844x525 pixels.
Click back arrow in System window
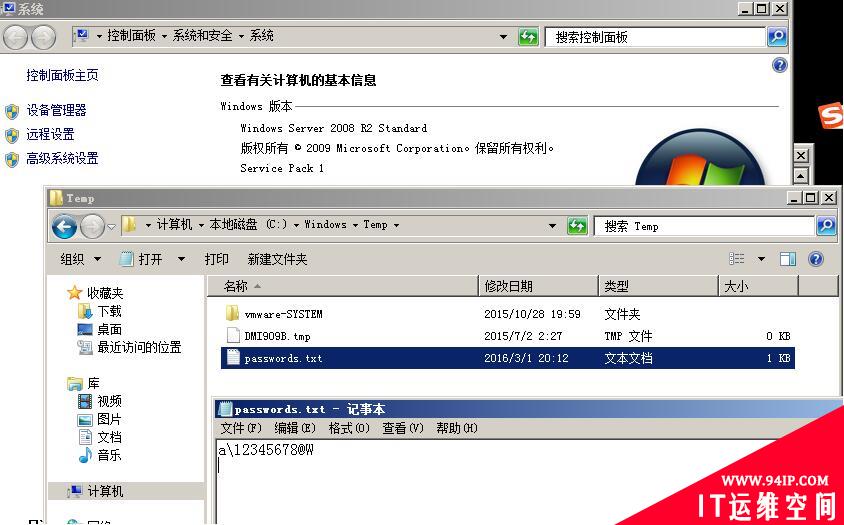tap(15, 37)
